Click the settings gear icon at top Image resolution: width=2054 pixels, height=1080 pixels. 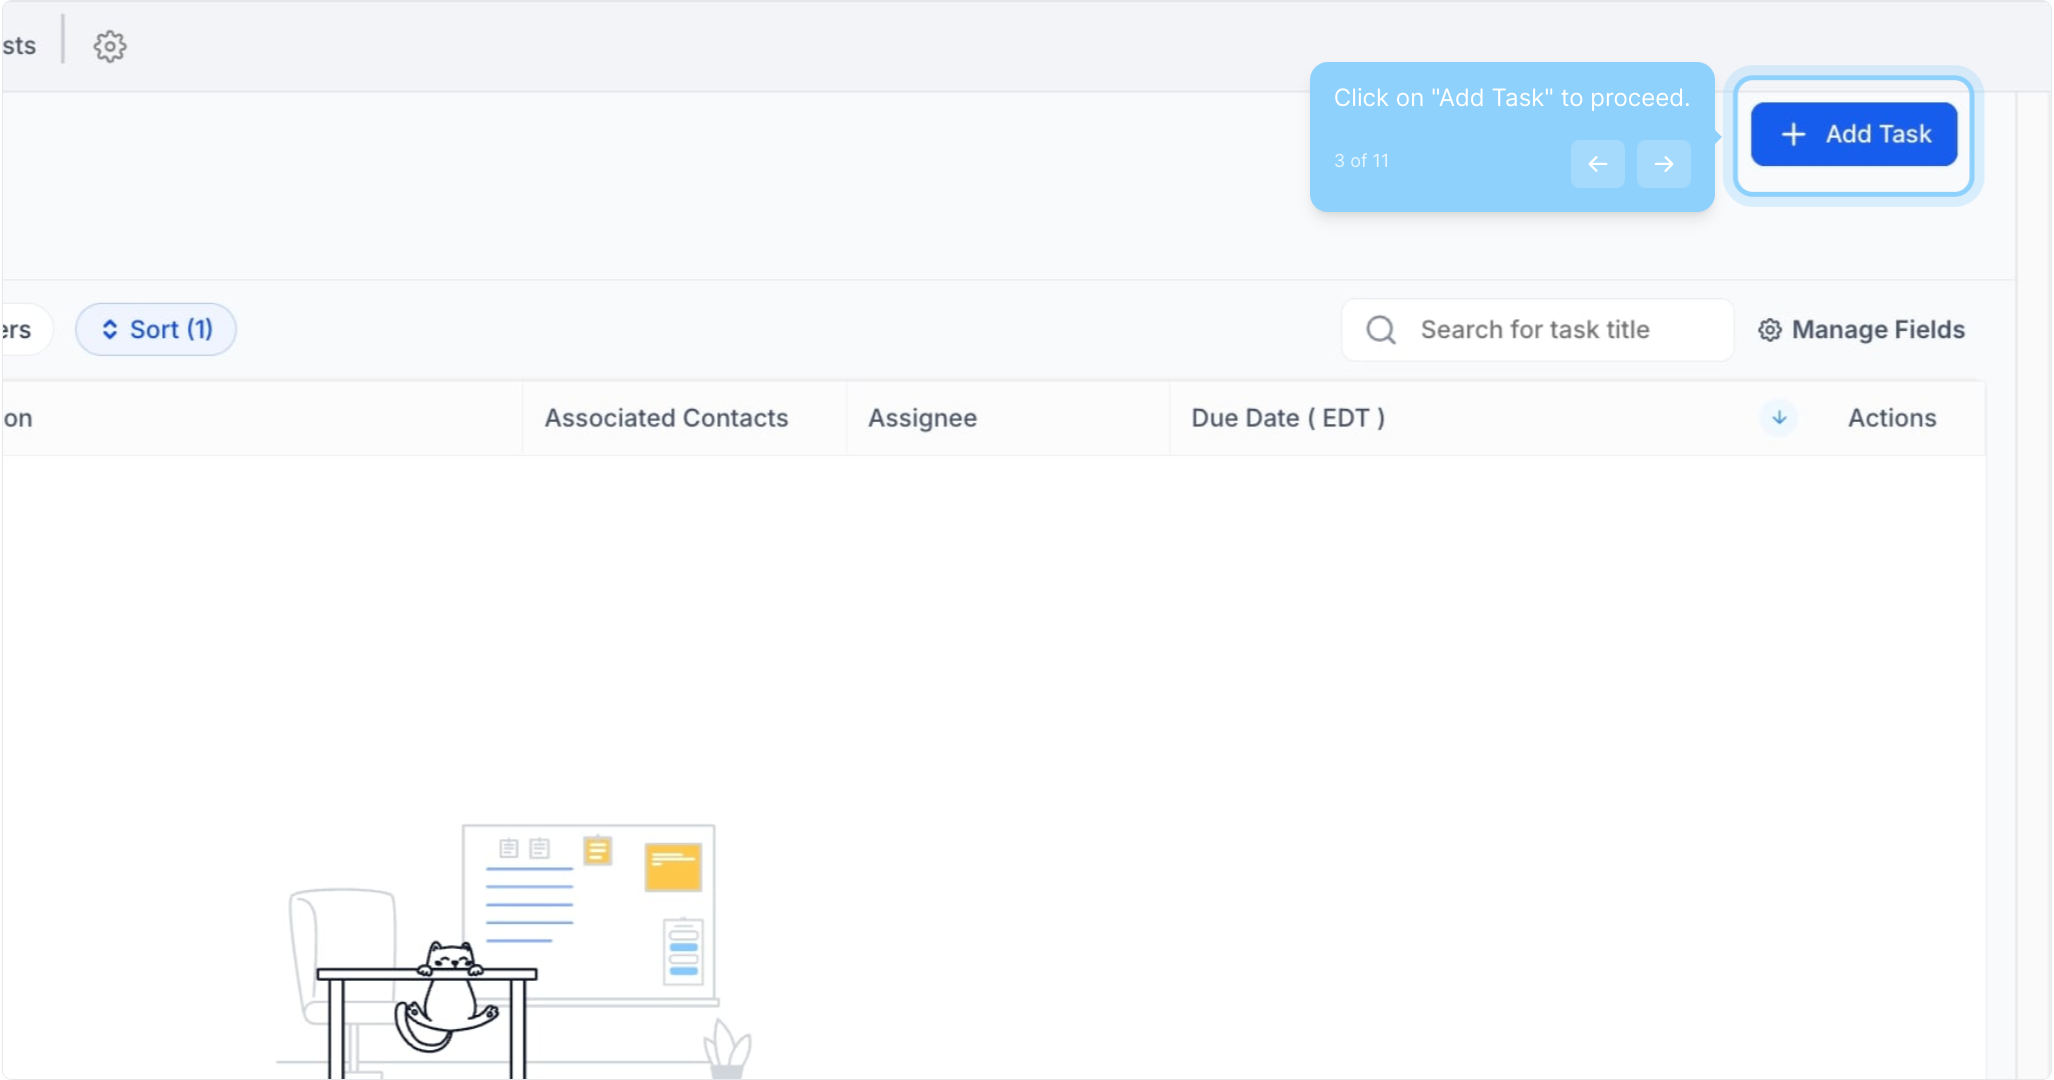[x=110, y=46]
